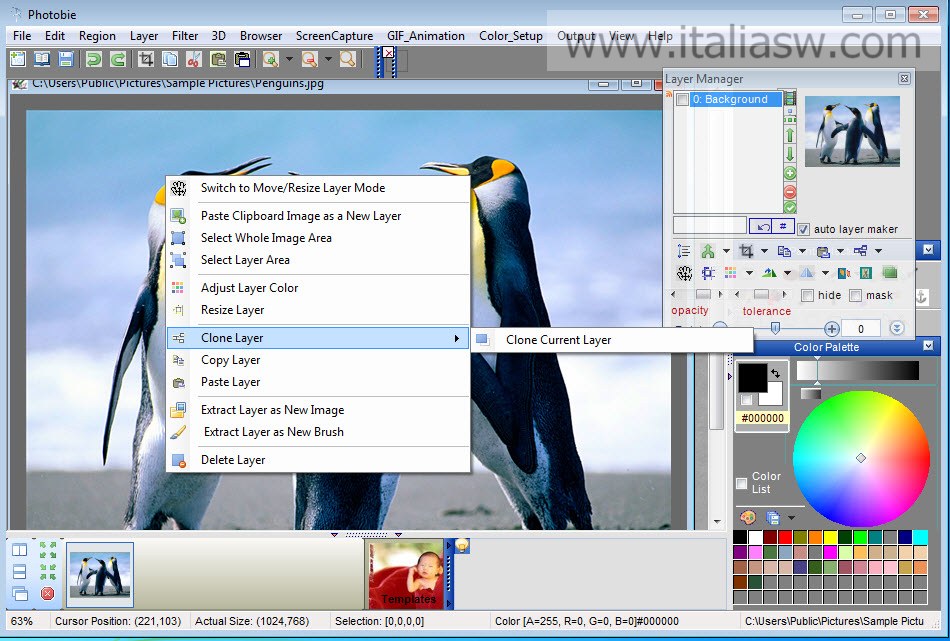Redo with the green arrow icon
The image size is (950, 641).
pos(118,59)
